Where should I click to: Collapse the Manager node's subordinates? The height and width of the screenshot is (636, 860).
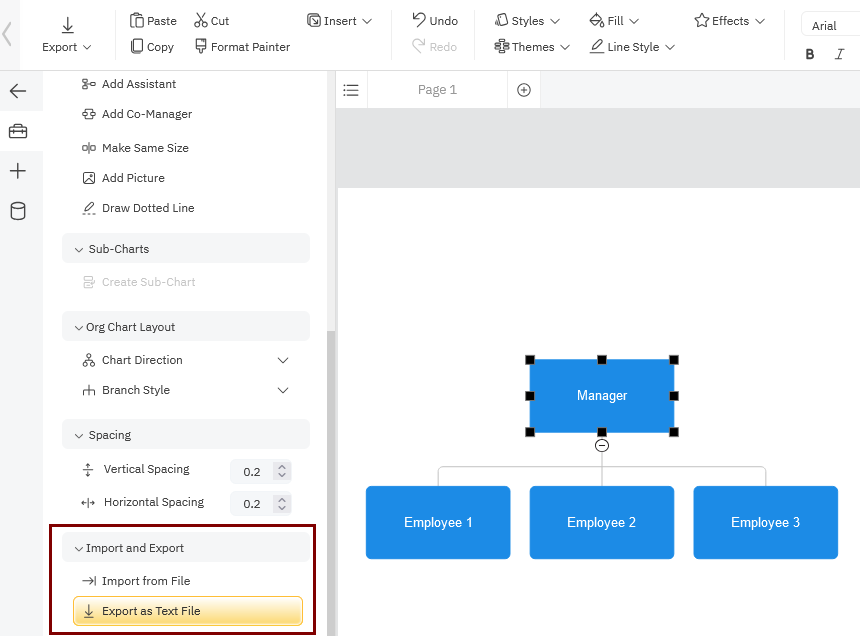(602, 446)
